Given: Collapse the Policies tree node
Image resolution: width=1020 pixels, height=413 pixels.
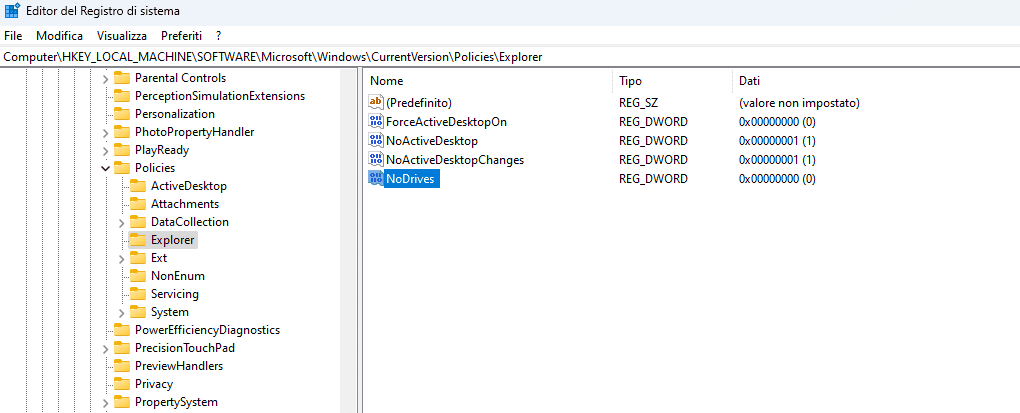Looking at the screenshot, I should pyautogui.click(x=106, y=168).
